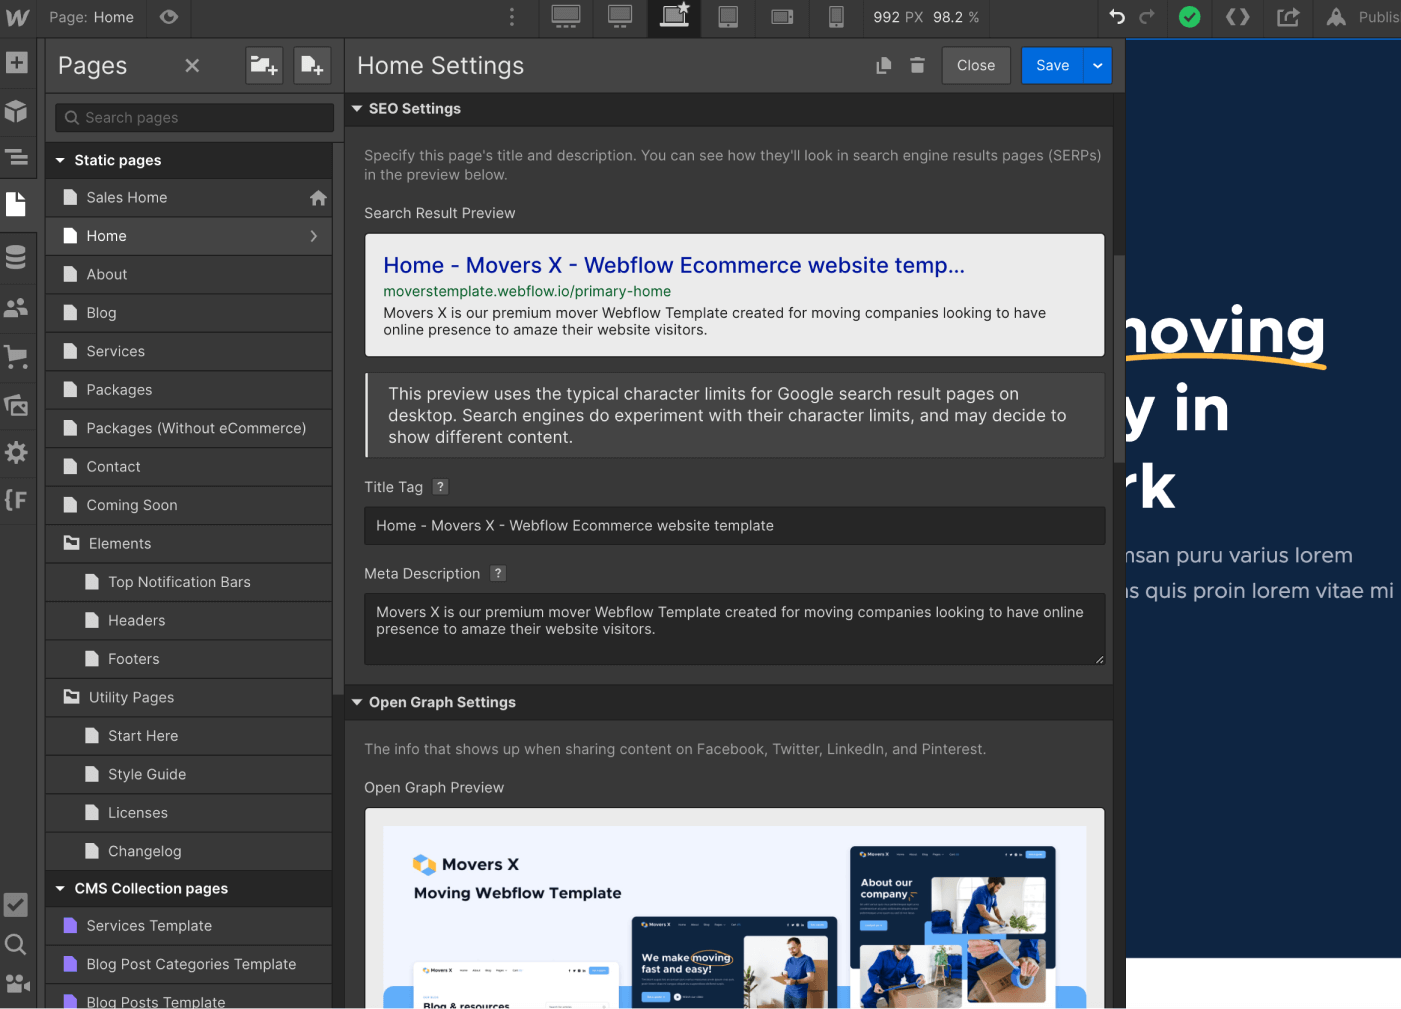The height and width of the screenshot is (1009, 1401).
Task: Select the Blog Post Categories Template page
Action: click(x=190, y=964)
